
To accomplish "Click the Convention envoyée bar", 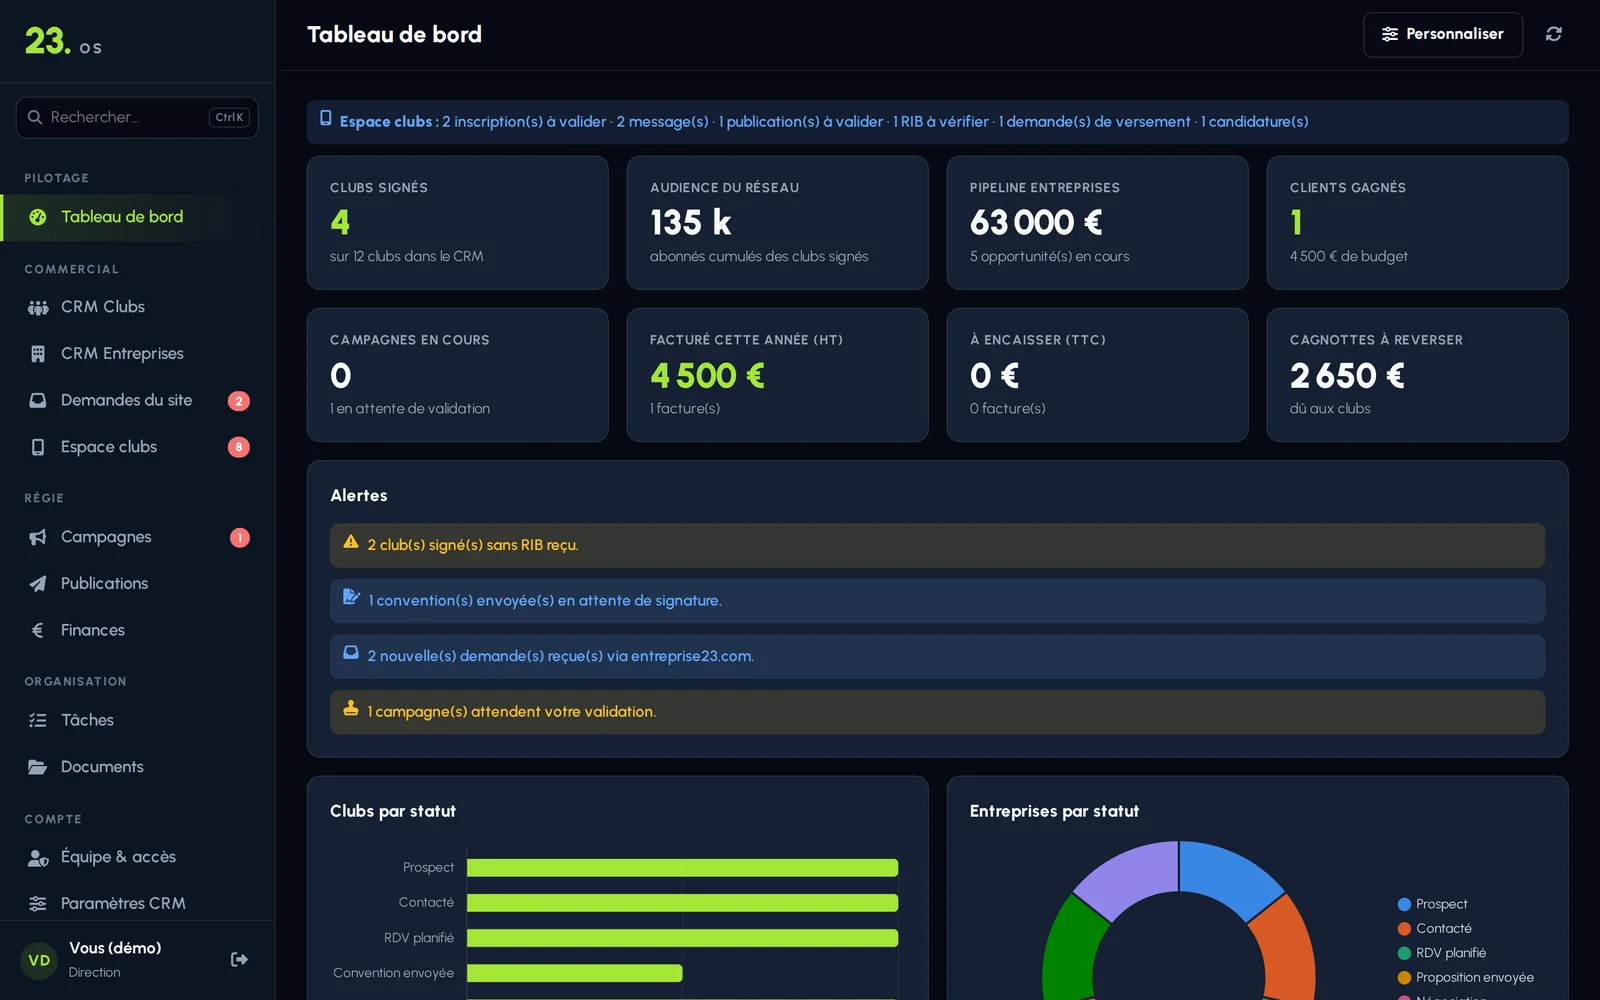I will click(575, 973).
